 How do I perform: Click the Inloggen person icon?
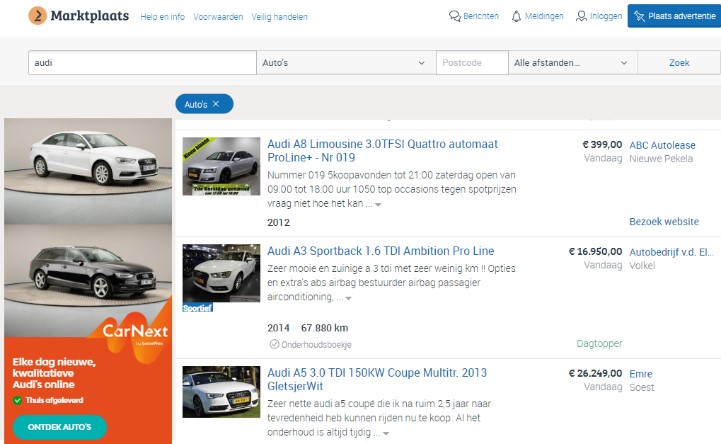(x=581, y=16)
